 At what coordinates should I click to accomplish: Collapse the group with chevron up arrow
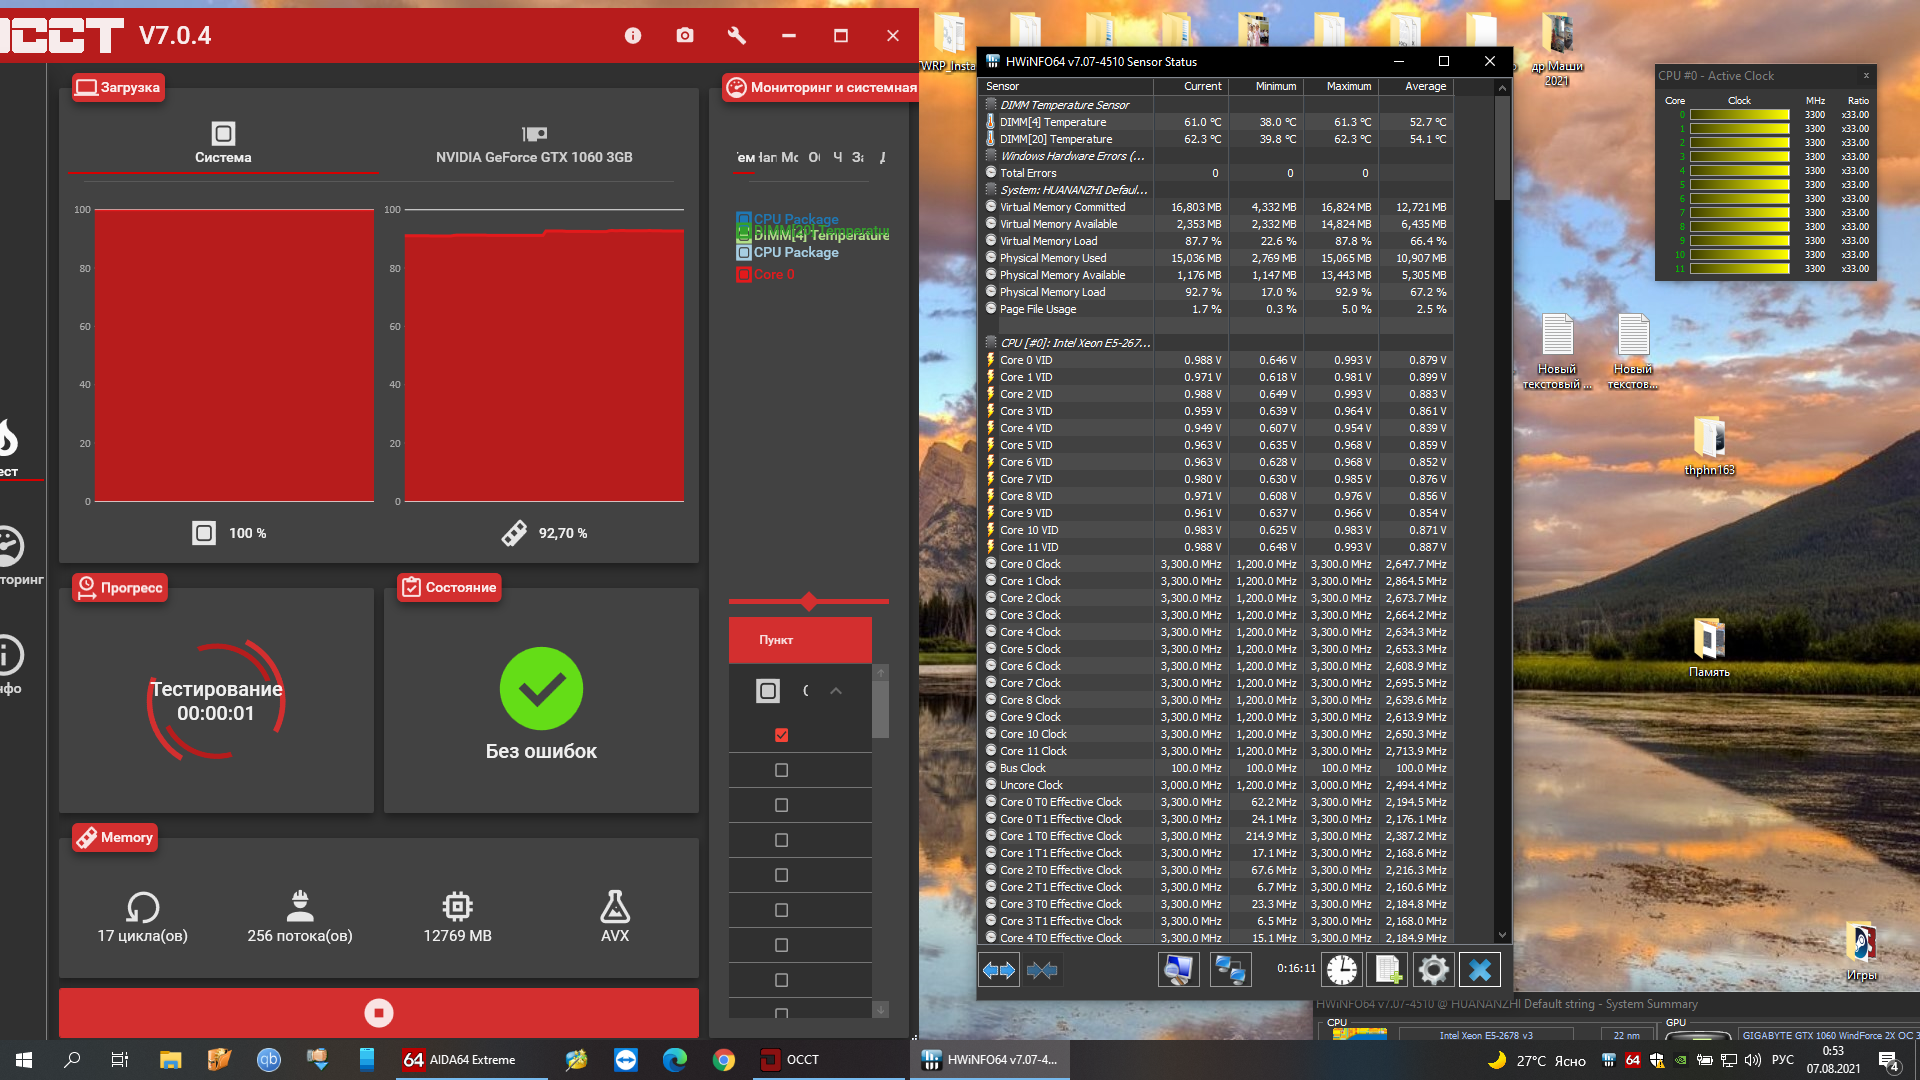click(x=836, y=691)
